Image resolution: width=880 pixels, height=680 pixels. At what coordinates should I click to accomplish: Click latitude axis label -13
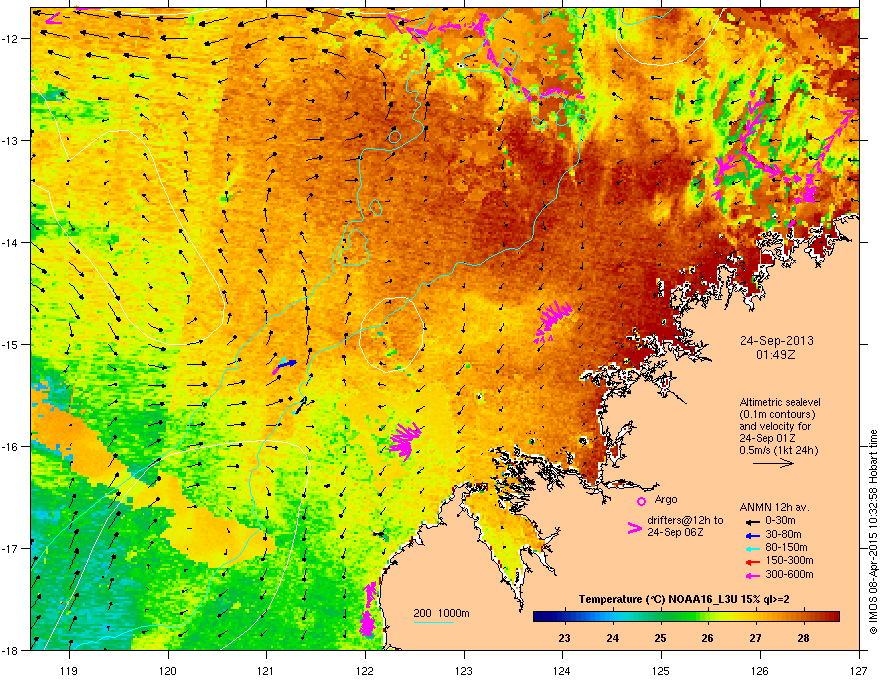click(x=11, y=140)
